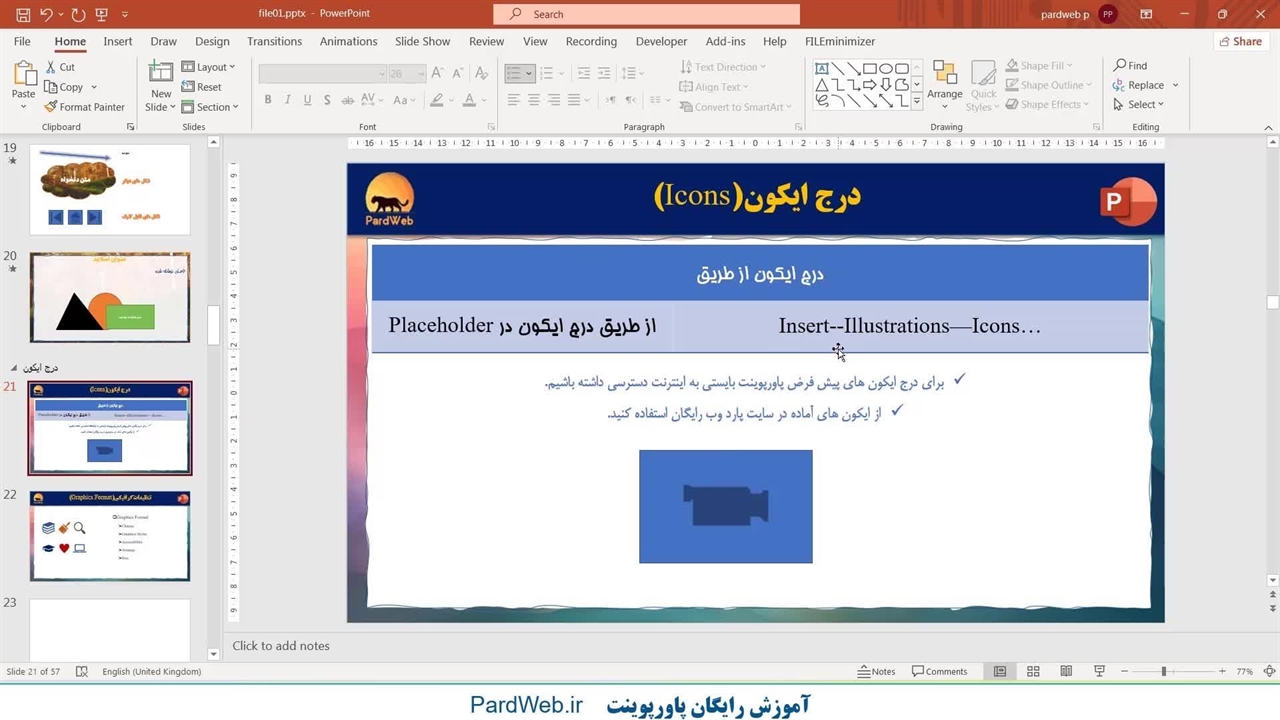Image resolution: width=1280 pixels, height=720 pixels.
Task: Collapse the درج ایکون section in slide panel
Action: [14, 368]
